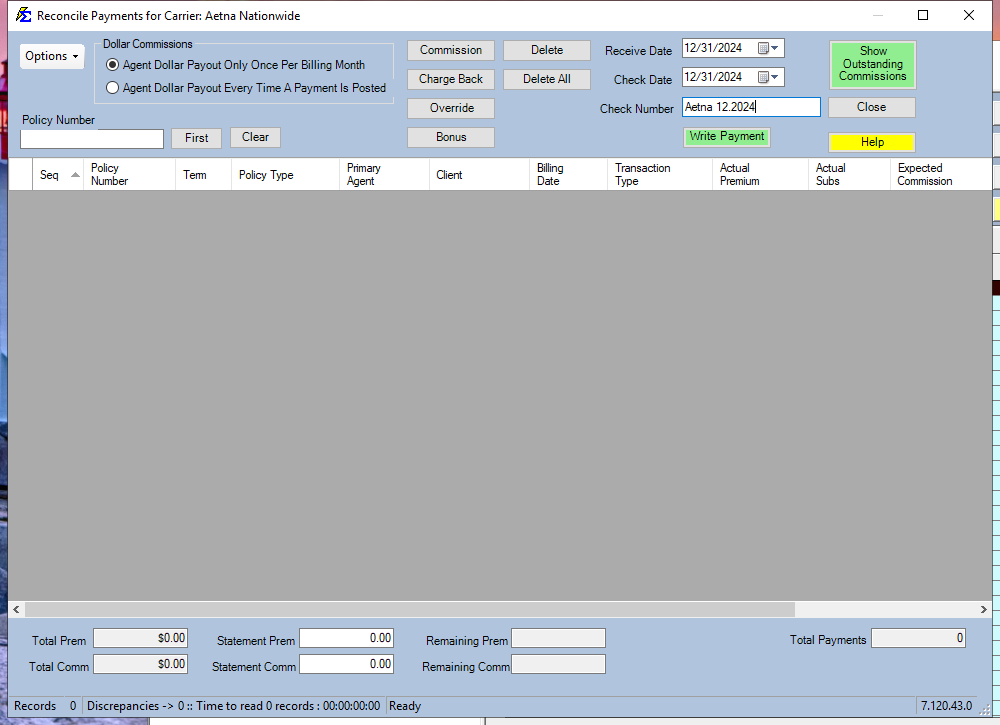The height and width of the screenshot is (725, 1000).
Task: Expand the Options dropdown menu
Action: point(52,56)
